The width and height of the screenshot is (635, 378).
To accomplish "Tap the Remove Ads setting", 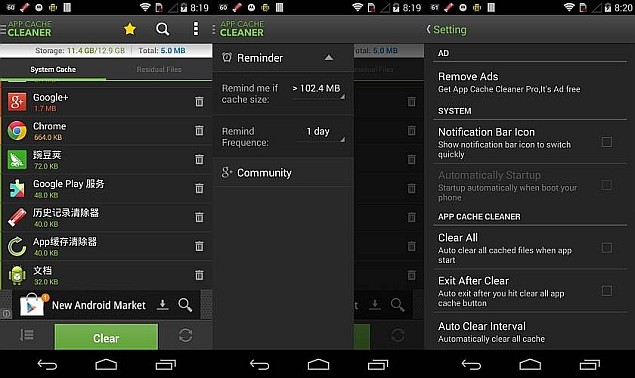I will point(530,82).
